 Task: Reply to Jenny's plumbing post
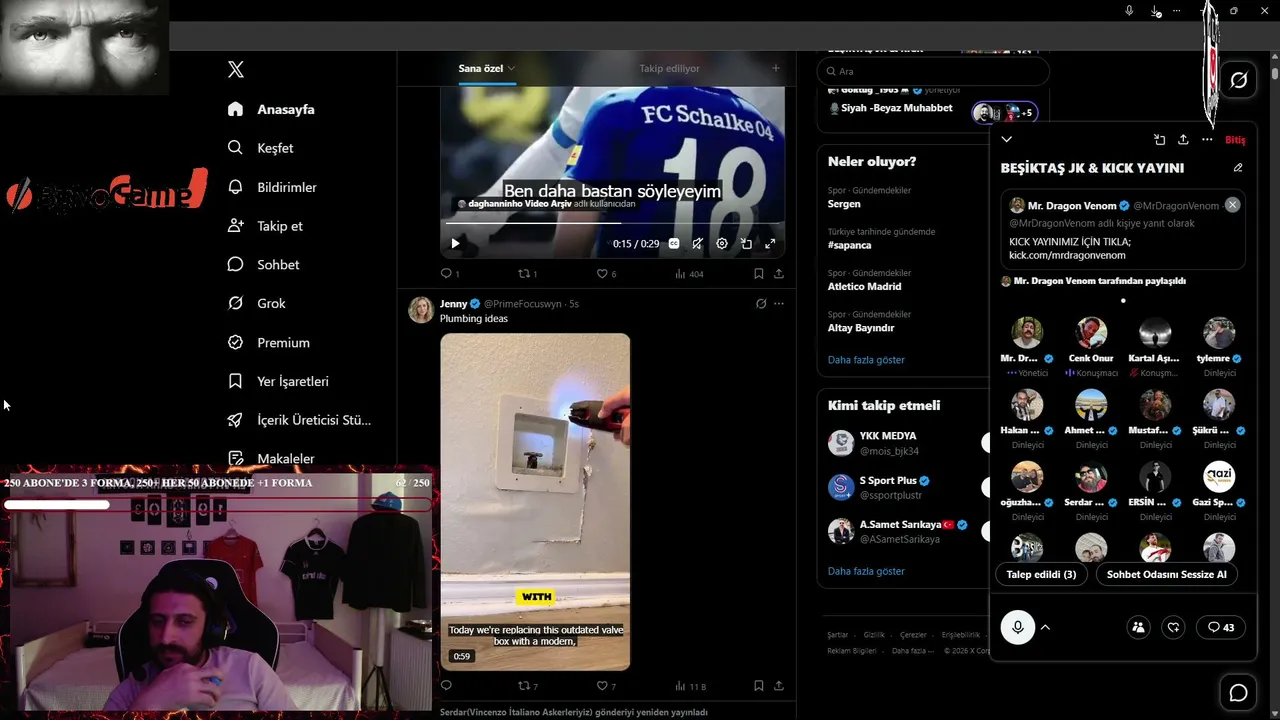pos(446,686)
